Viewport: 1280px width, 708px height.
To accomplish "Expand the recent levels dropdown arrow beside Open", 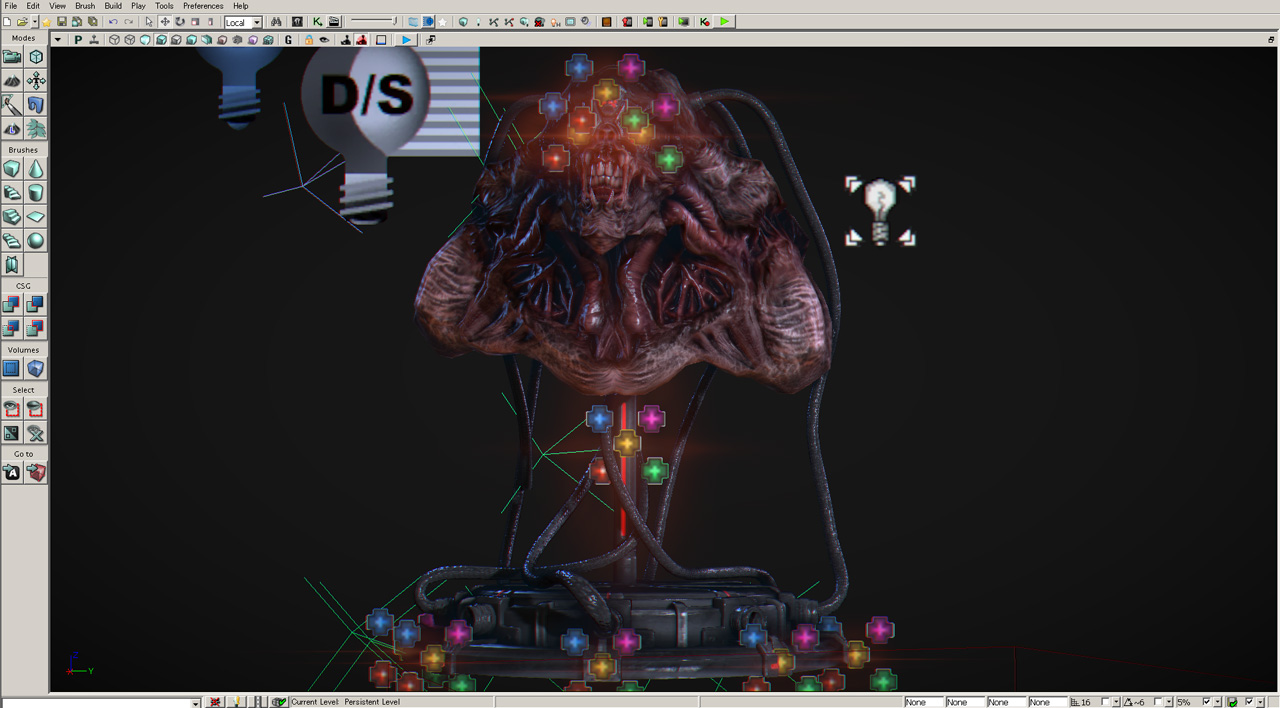I will coord(35,22).
